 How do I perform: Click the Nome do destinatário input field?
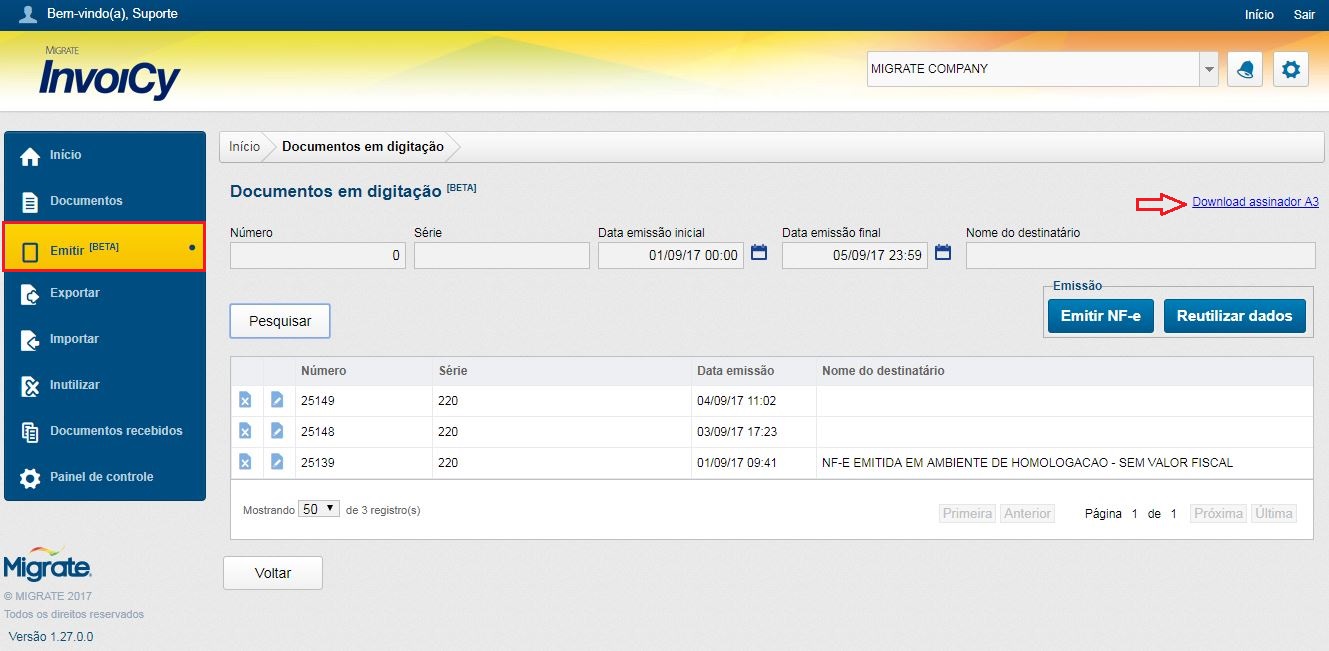1140,255
